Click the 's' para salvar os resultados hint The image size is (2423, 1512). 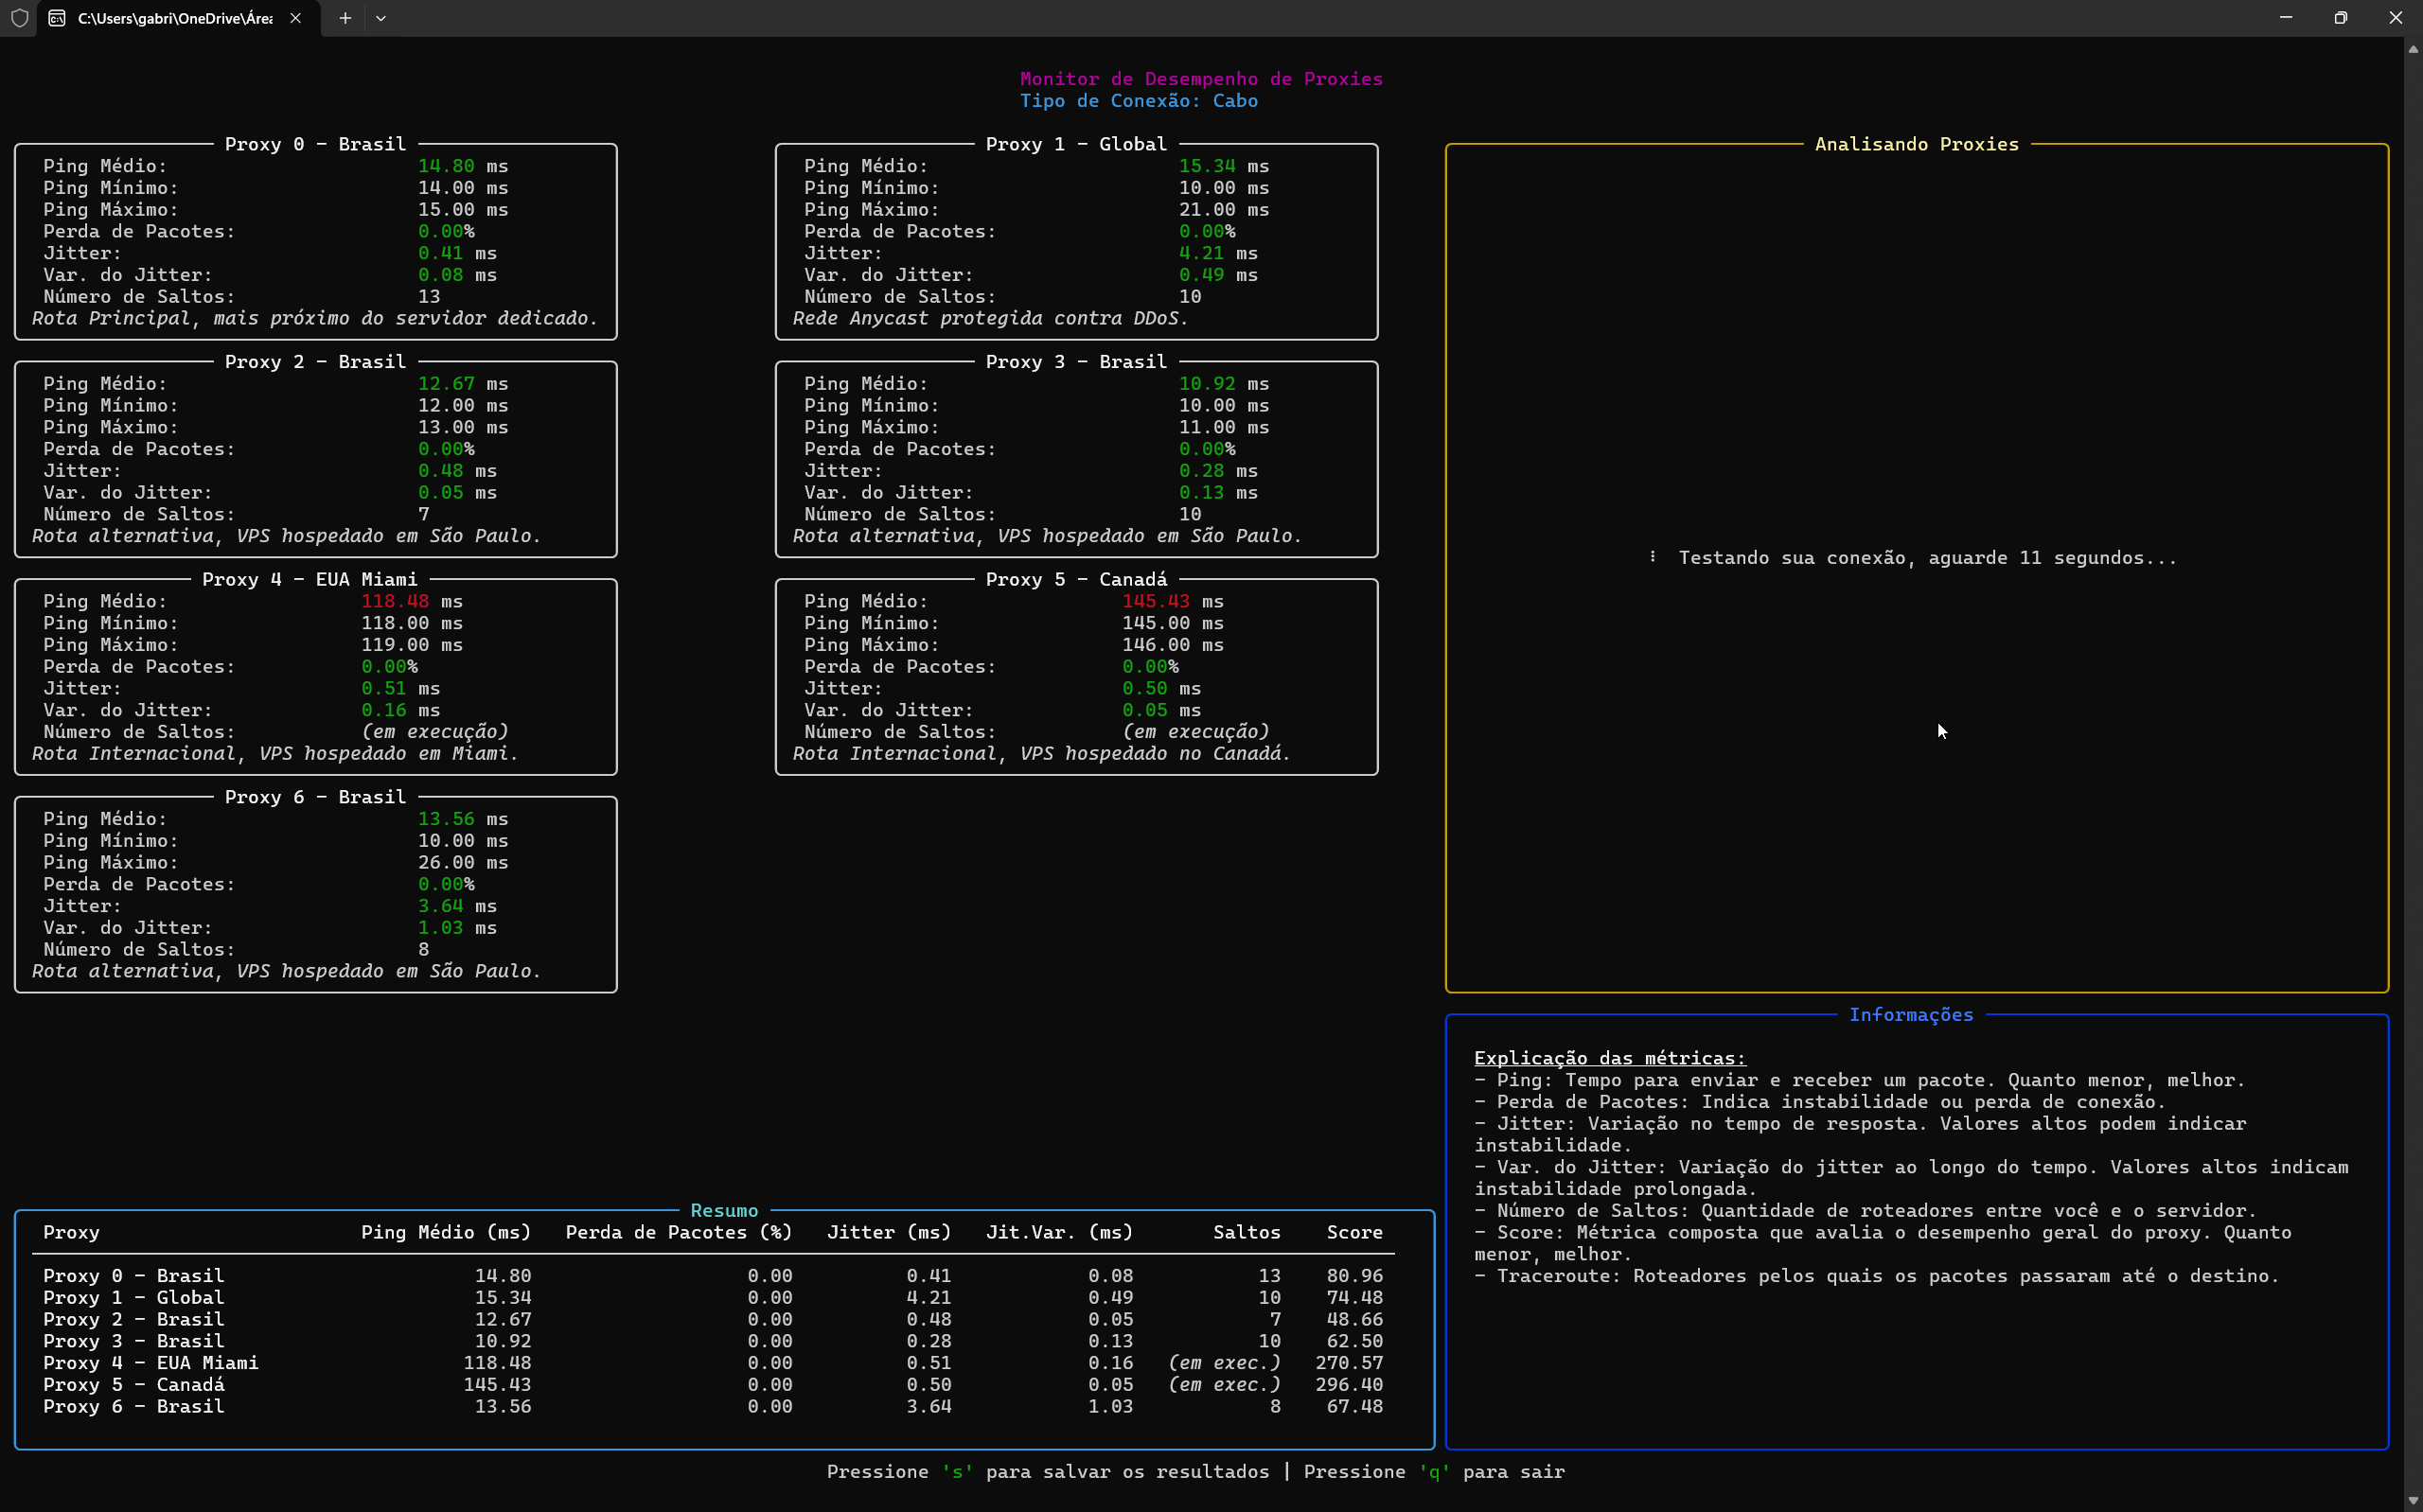pos(1048,1472)
